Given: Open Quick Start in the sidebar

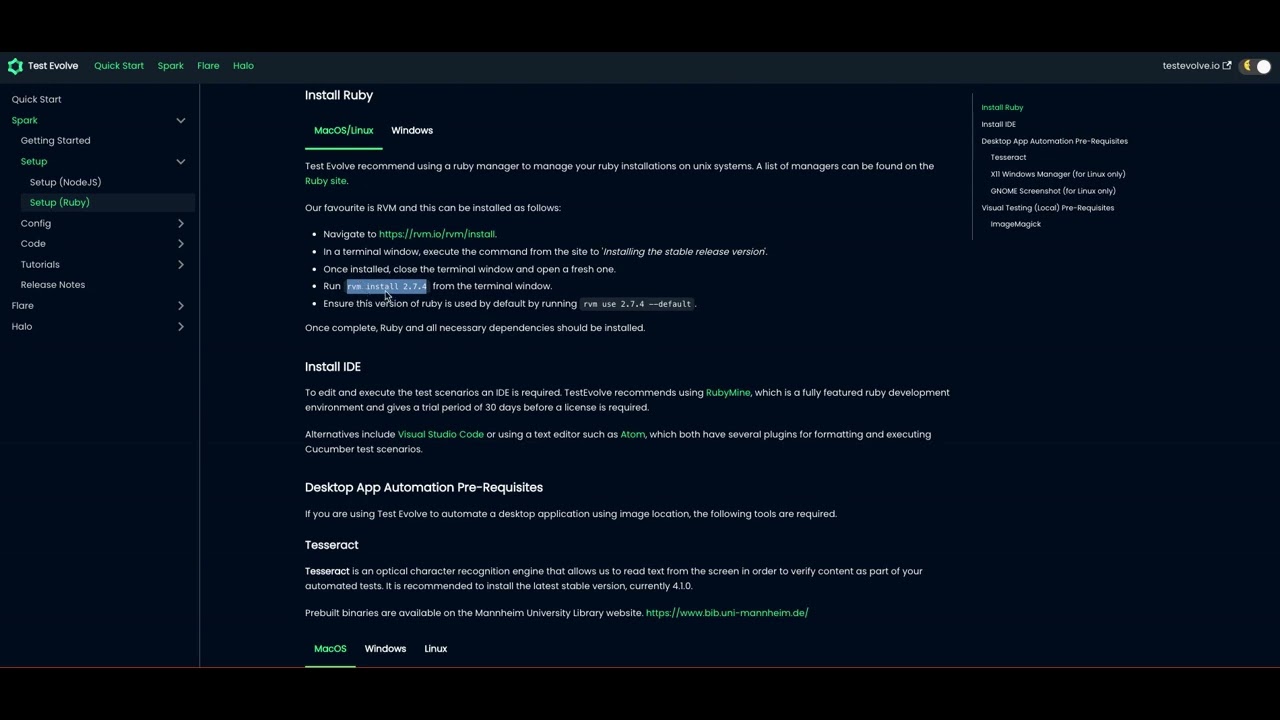Looking at the screenshot, I should [37, 100].
